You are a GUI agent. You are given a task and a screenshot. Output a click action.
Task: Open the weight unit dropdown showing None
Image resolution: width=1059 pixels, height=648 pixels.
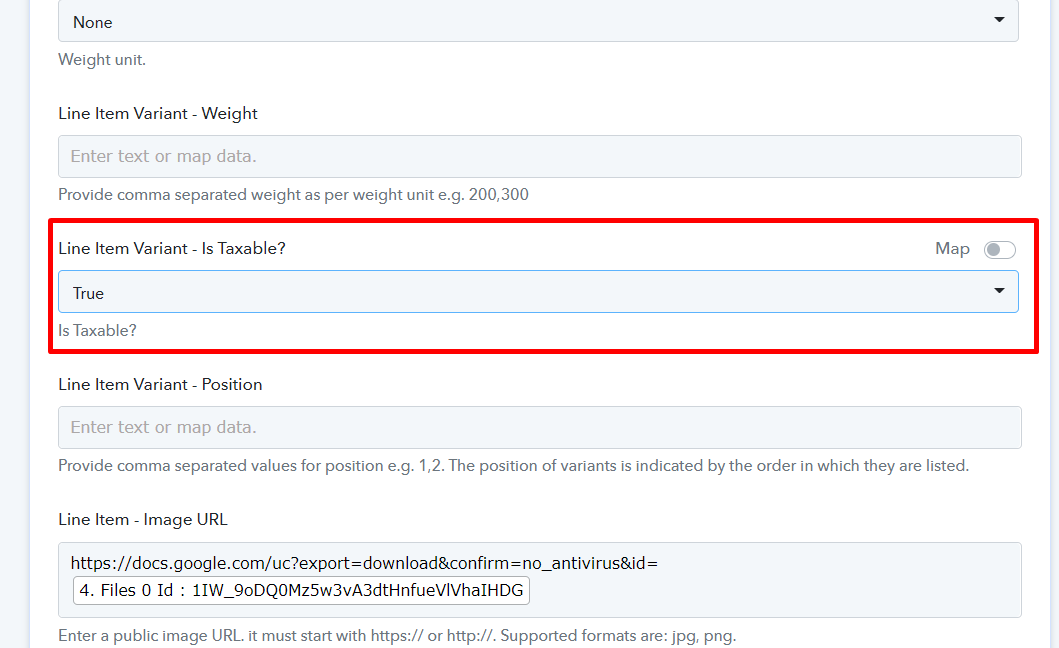(x=538, y=21)
